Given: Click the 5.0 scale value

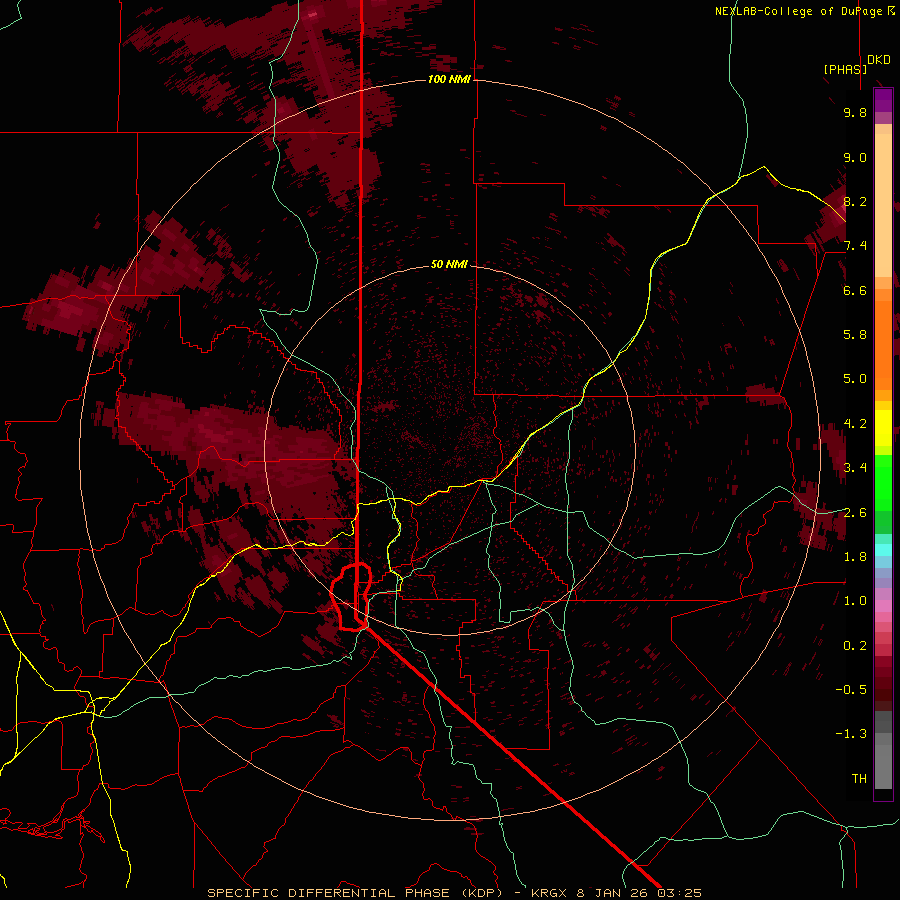Looking at the screenshot, I should pyautogui.click(x=855, y=379).
